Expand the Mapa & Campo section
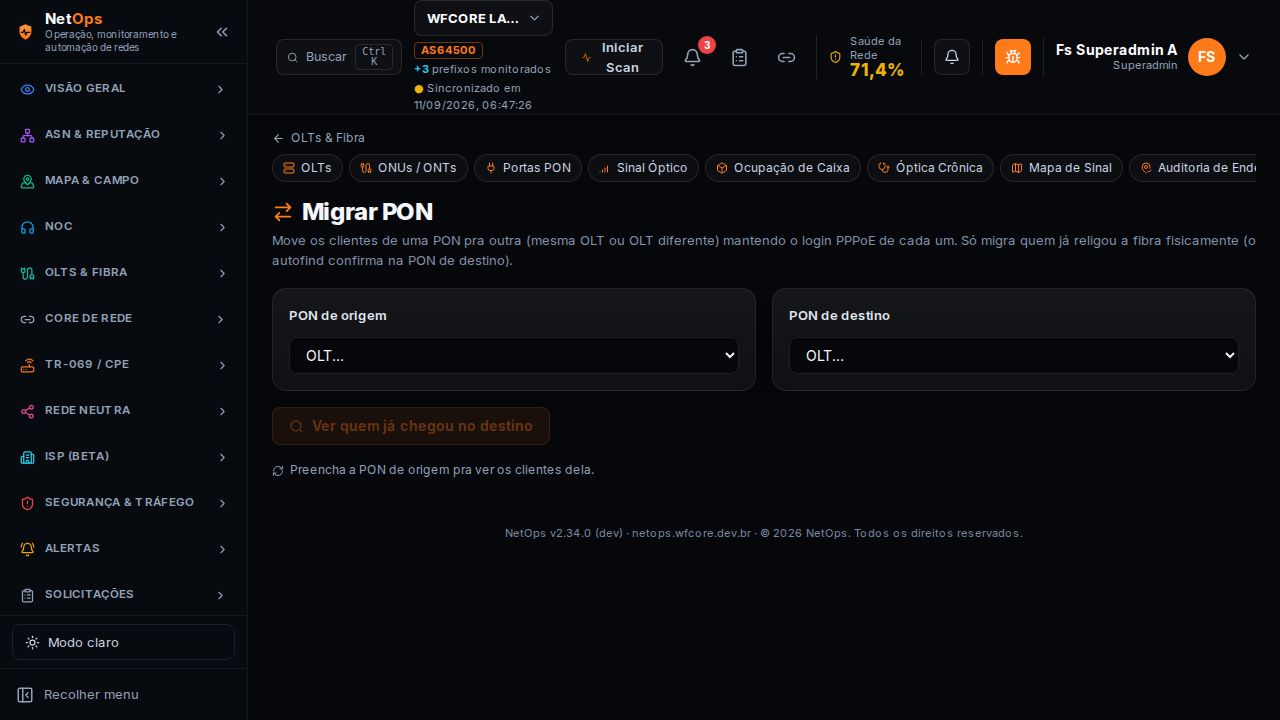The width and height of the screenshot is (1280, 720). click(123, 181)
